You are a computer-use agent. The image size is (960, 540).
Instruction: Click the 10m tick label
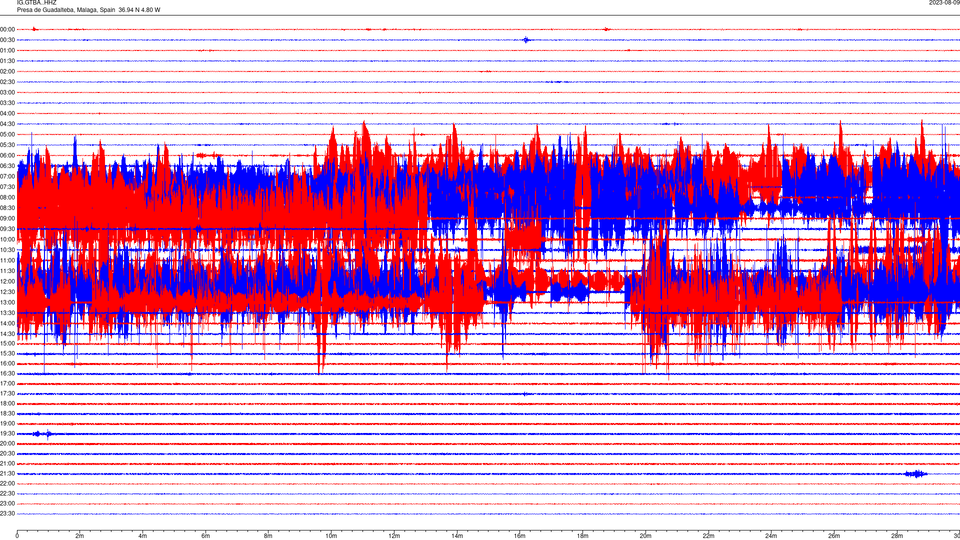point(331,536)
